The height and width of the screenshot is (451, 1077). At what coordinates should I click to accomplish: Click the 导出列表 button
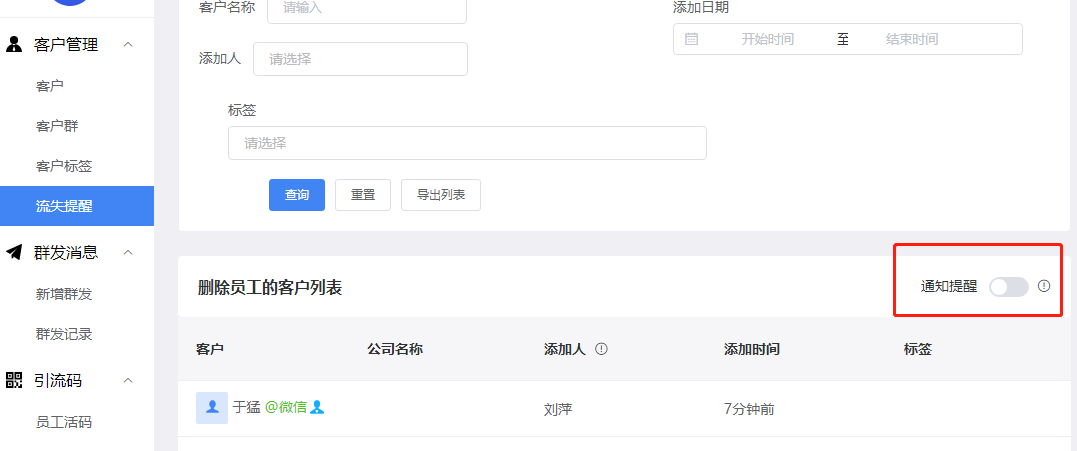point(441,195)
